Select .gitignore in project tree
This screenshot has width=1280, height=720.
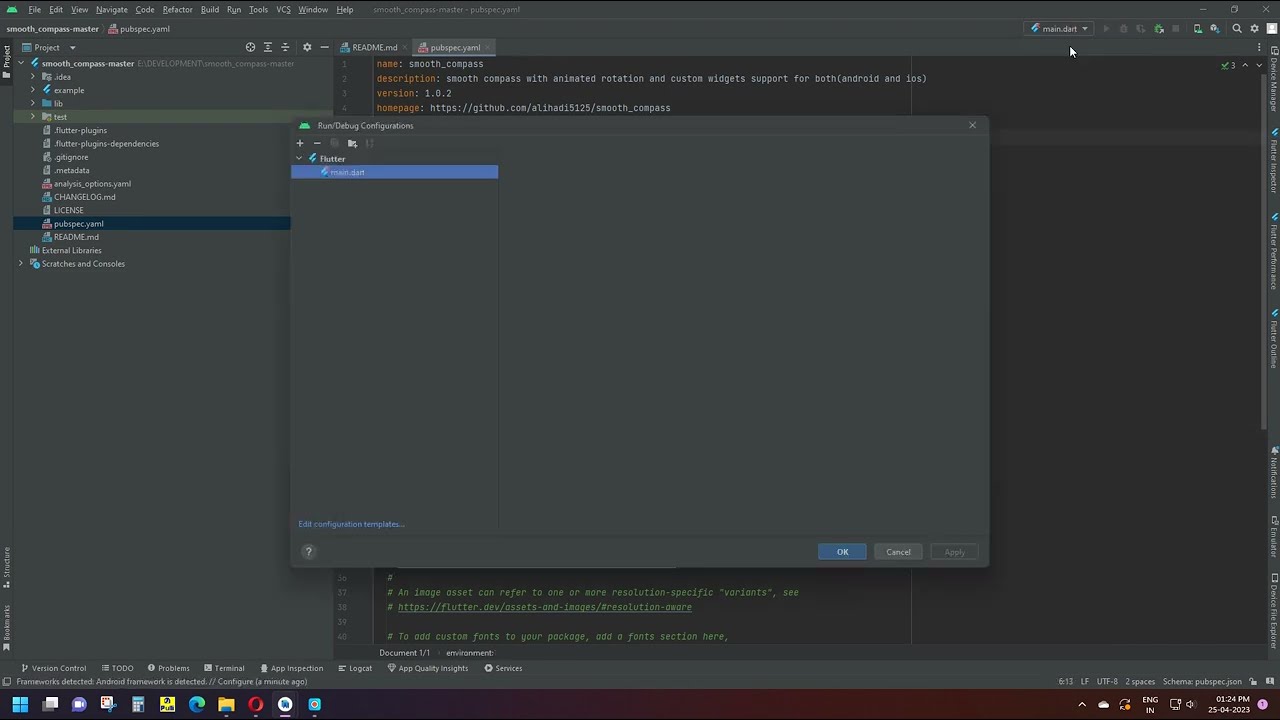click(x=71, y=157)
